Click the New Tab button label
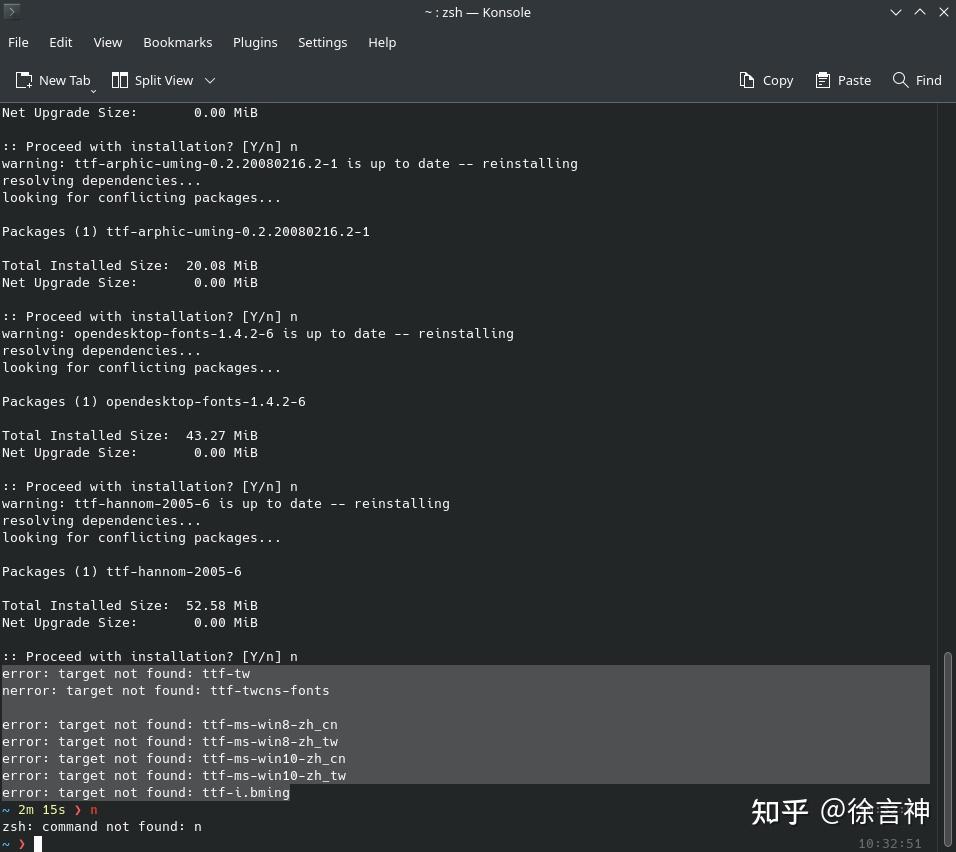956x852 pixels. [x=63, y=80]
